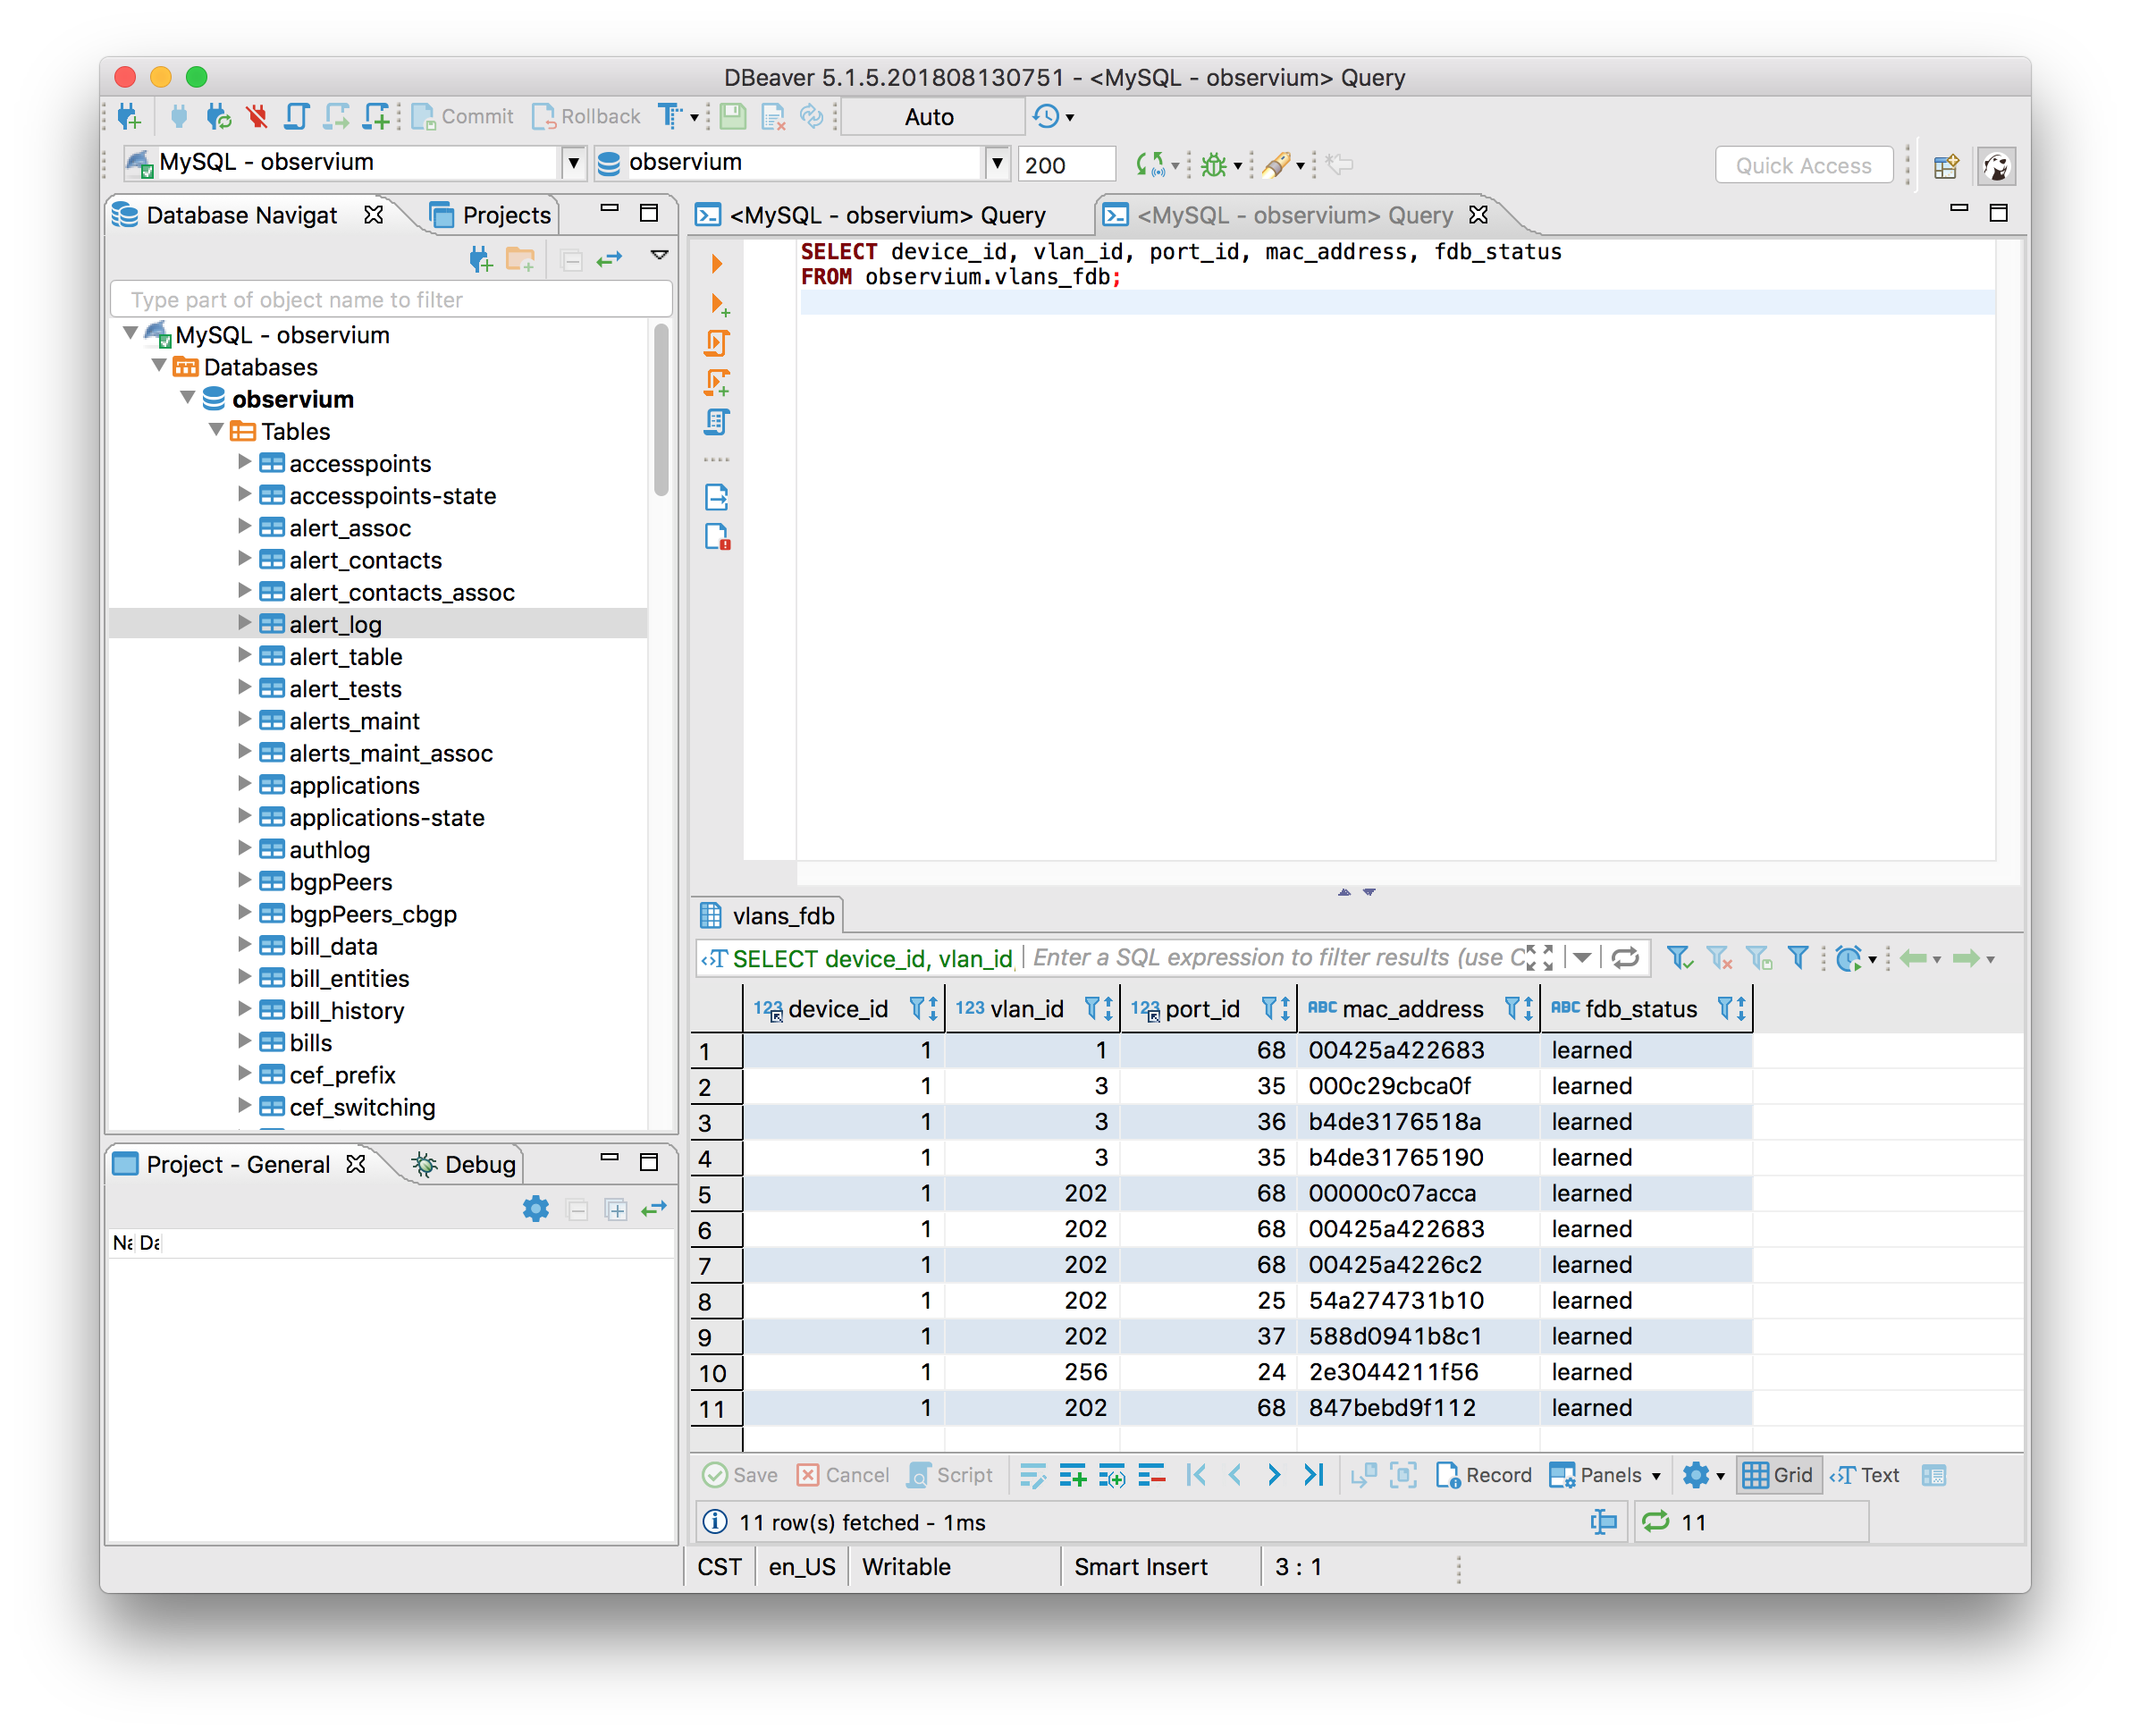2131x1736 pixels.
Task: Open the observium database dropdown
Action: click(997, 162)
